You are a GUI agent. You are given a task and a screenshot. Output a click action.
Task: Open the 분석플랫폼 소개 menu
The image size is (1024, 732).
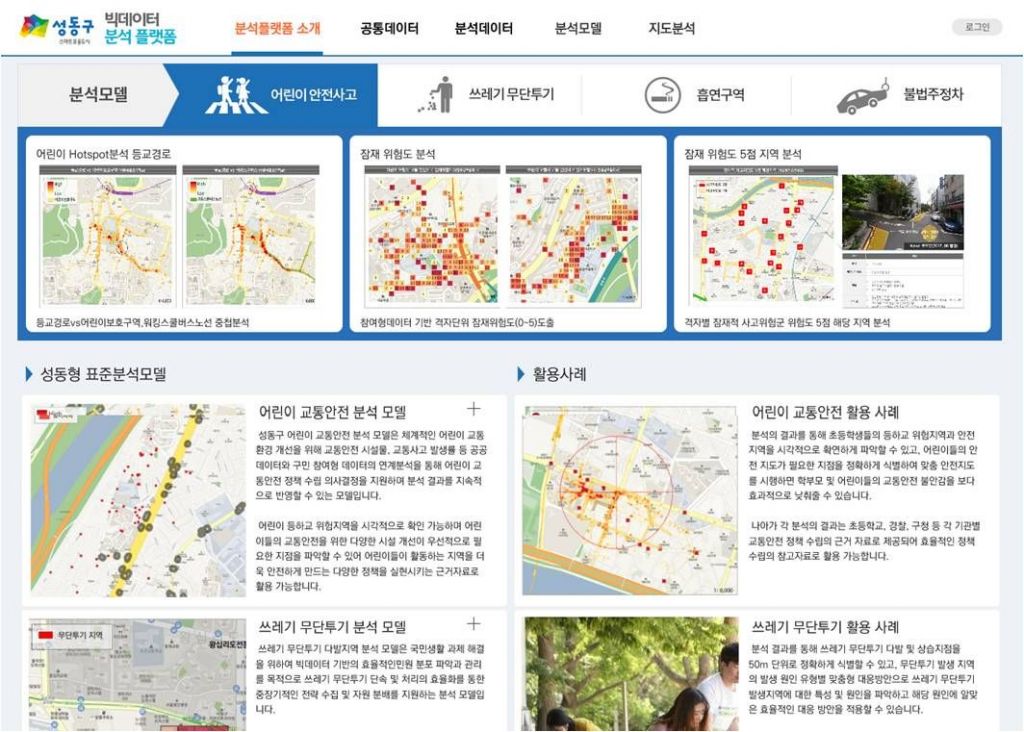pyautogui.click(x=278, y=29)
